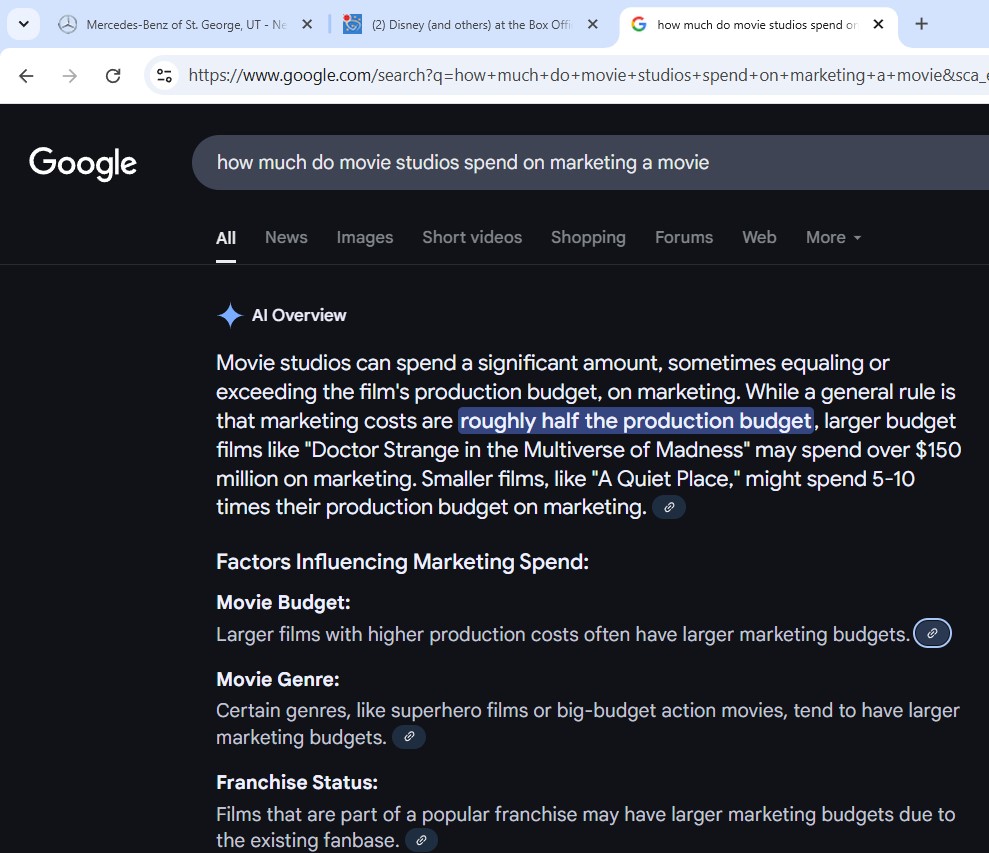Click the Google logo
The image size is (989, 853).
(83, 163)
